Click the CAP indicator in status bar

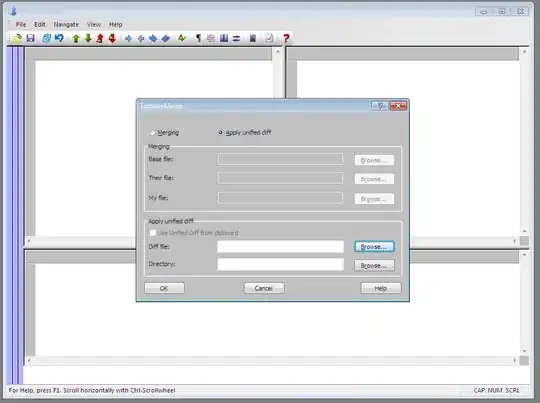pos(479,390)
